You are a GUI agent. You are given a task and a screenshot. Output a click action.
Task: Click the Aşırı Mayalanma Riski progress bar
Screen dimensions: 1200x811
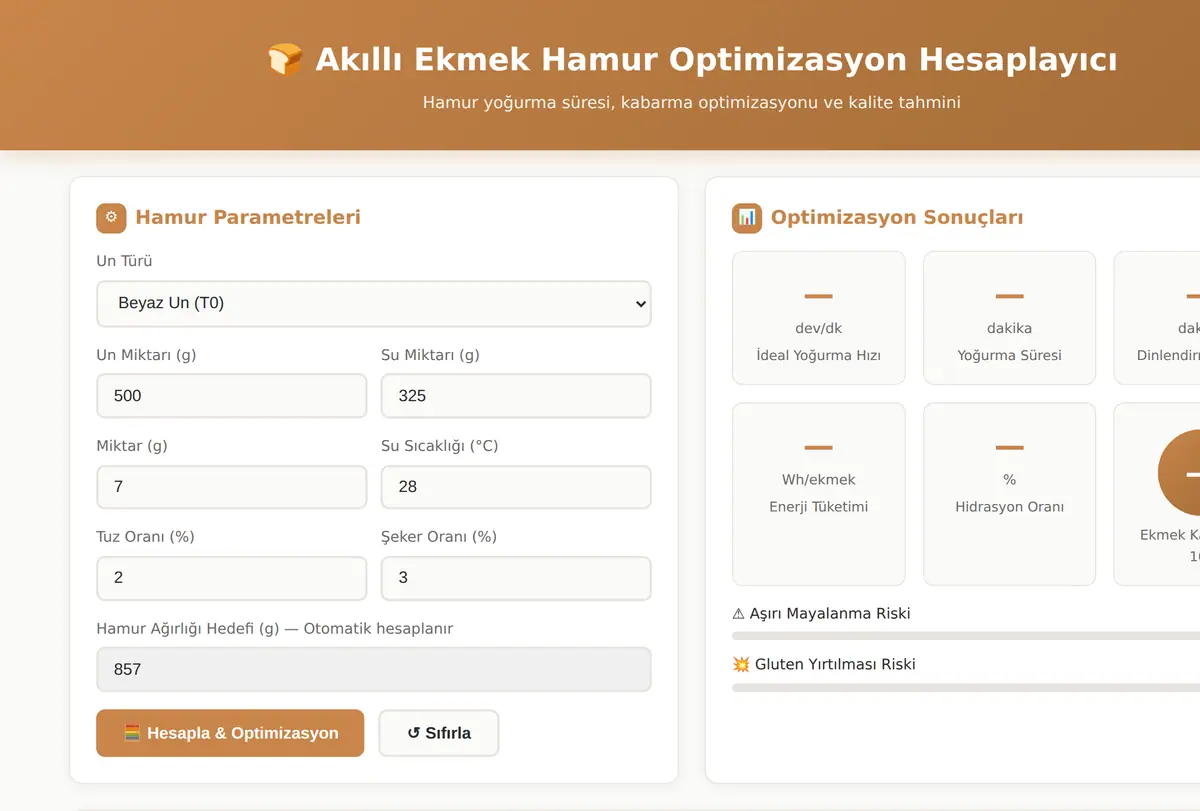pyautogui.click(x=966, y=635)
